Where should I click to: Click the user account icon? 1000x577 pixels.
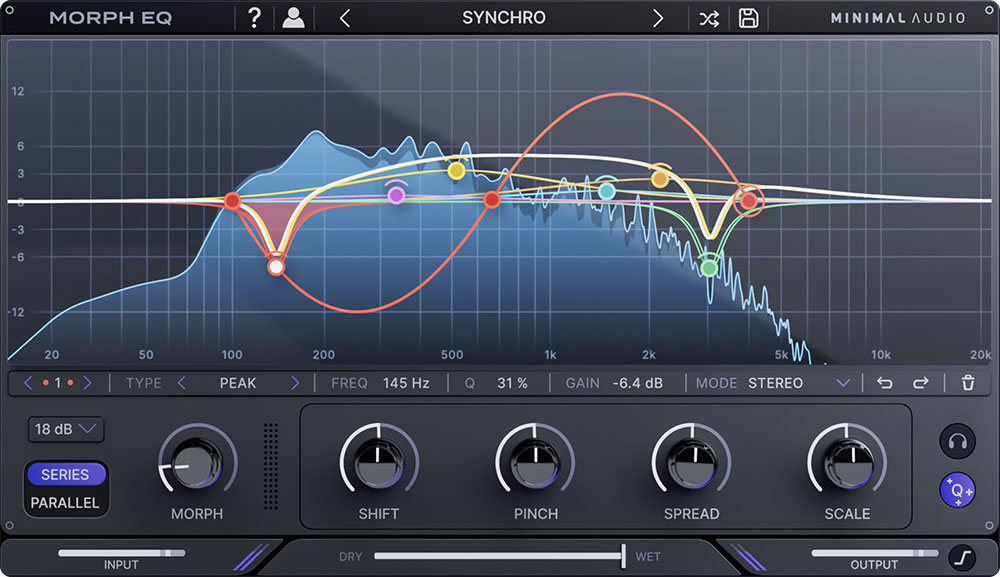click(295, 17)
